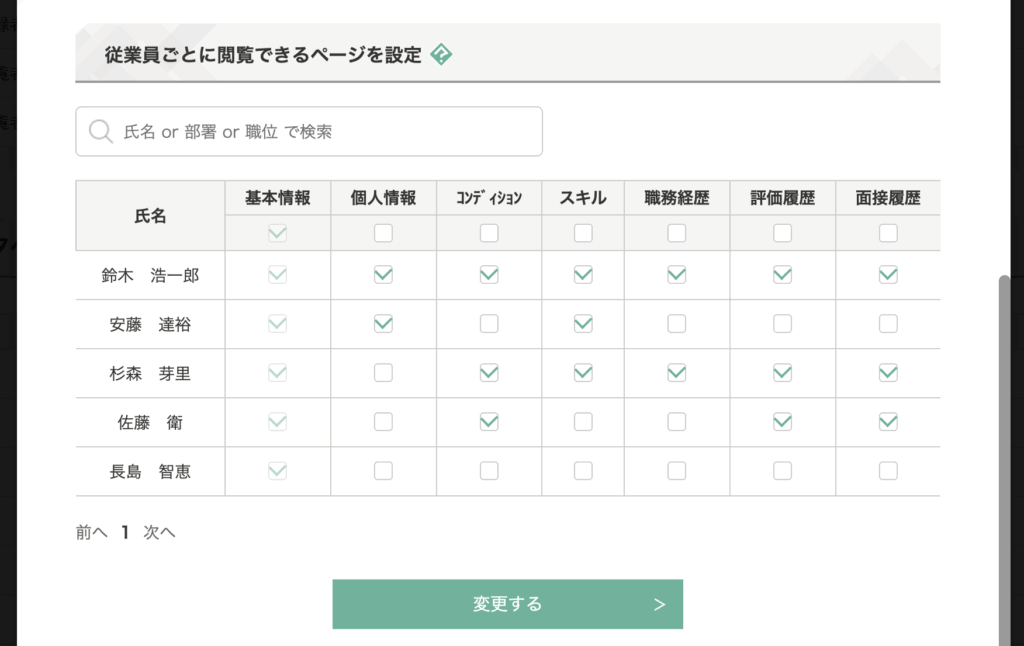
Task: Select the name cell 安藤 達裕
Action: coord(150,324)
